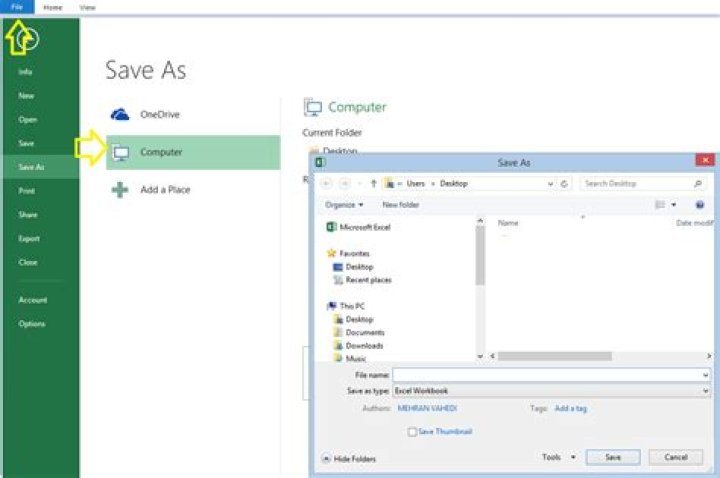This screenshot has width=720, height=478.
Task: Click the Save button
Action: click(613, 457)
